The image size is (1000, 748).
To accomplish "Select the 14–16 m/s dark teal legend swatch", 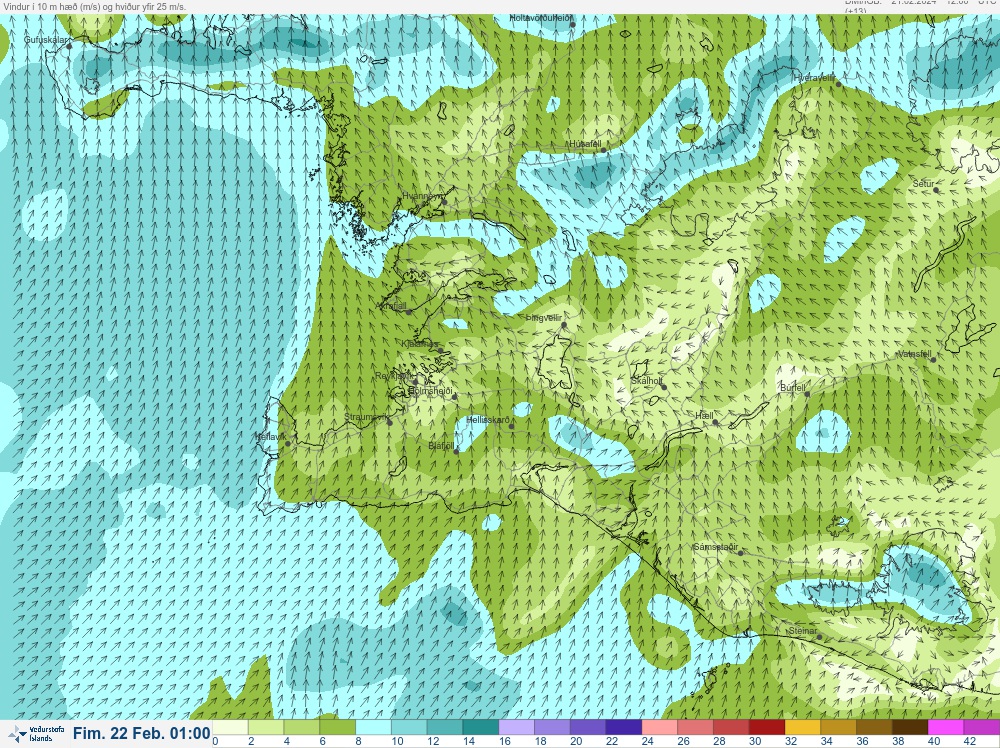I will [480, 728].
